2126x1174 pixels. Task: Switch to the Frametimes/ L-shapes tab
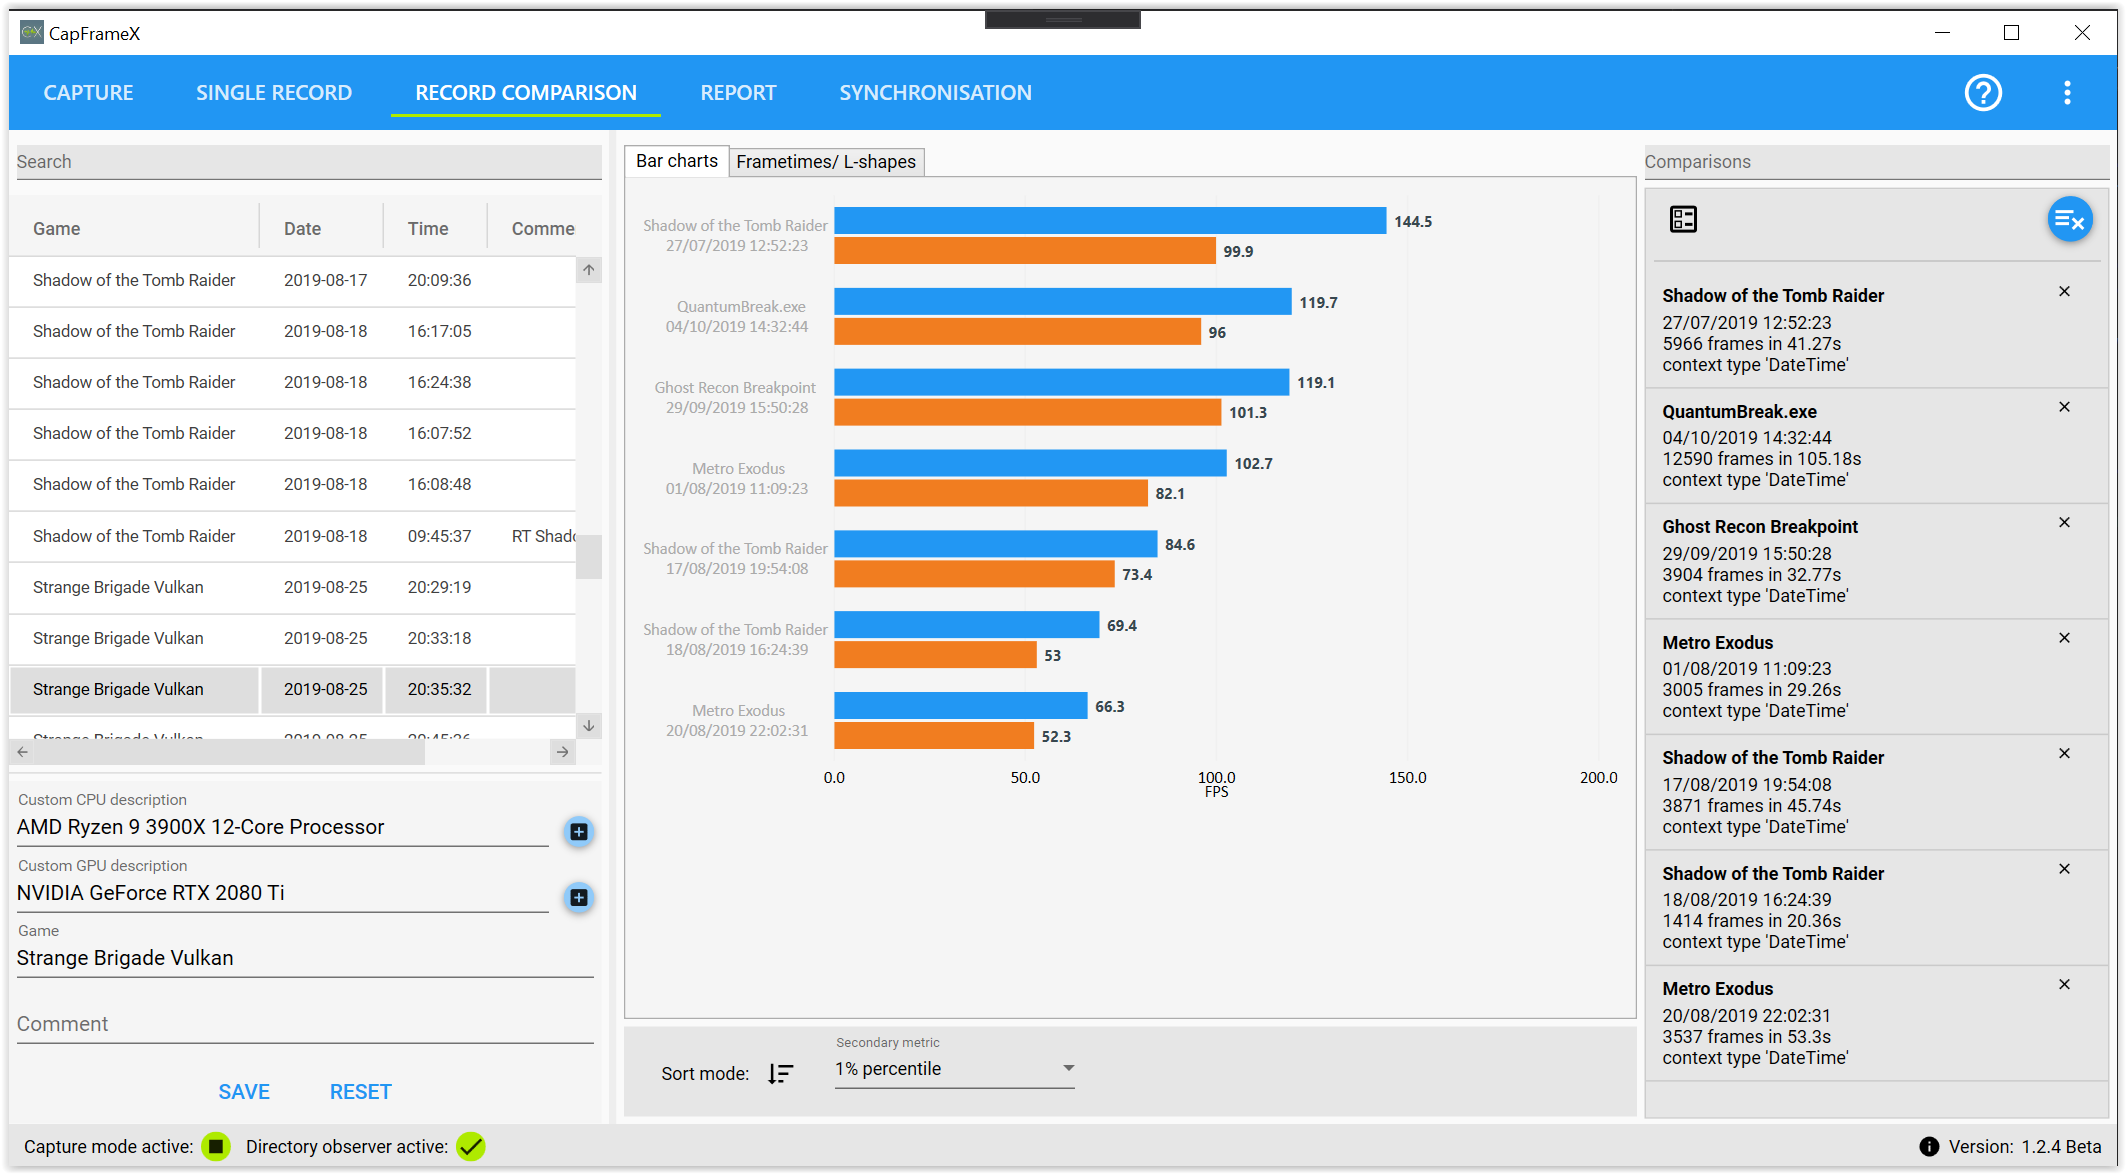pyautogui.click(x=825, y=162)
